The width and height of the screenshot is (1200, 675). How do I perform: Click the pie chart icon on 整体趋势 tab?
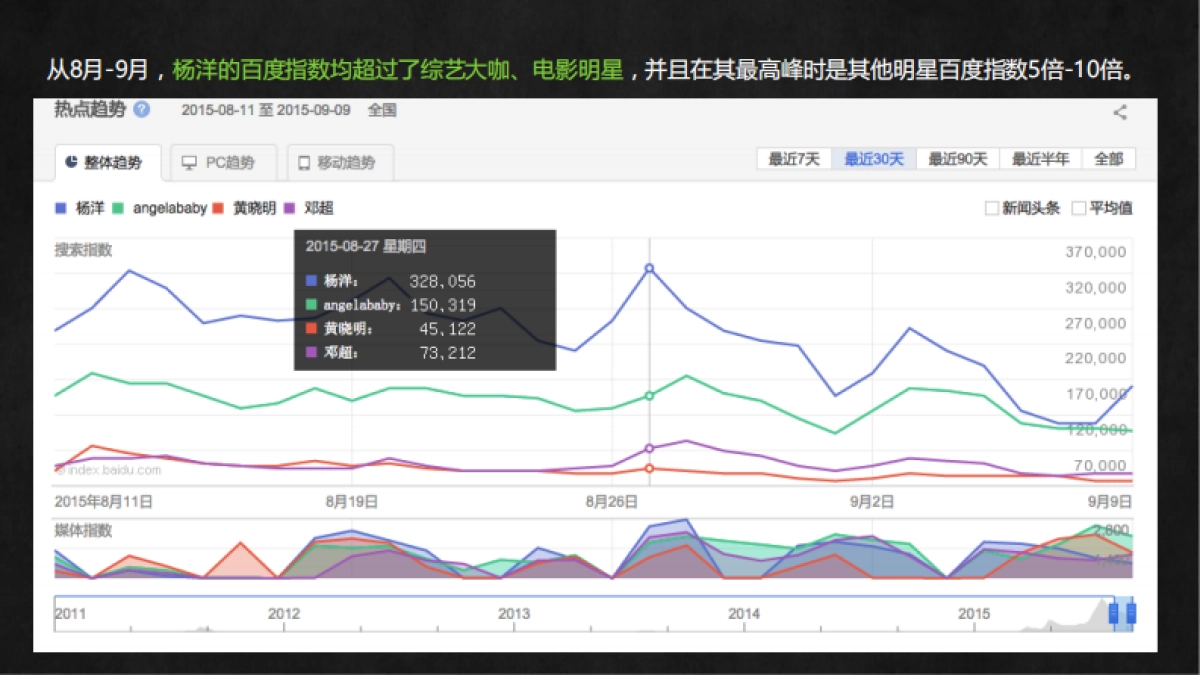click(x=72, y=158)
